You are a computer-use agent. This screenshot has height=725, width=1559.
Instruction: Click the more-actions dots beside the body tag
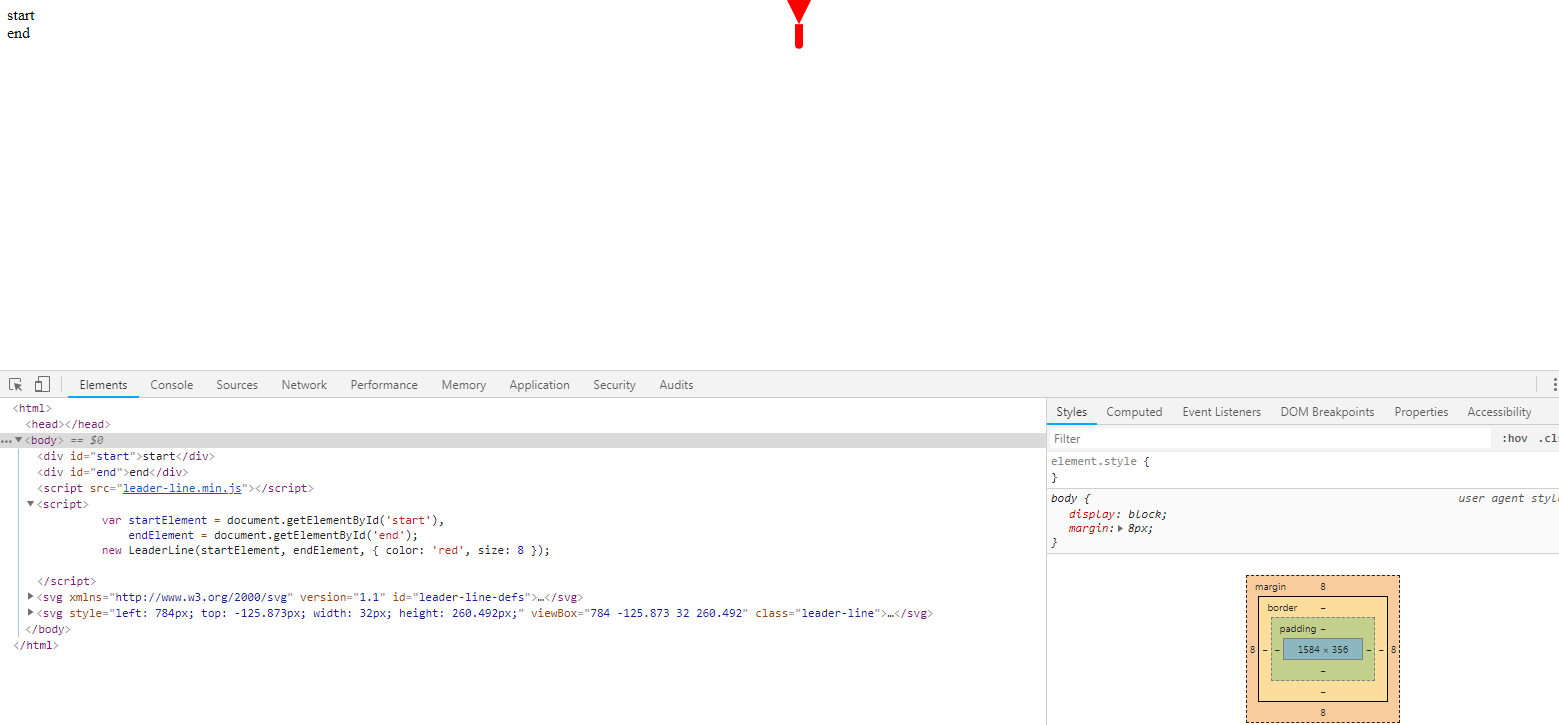[x=7, y=440]
